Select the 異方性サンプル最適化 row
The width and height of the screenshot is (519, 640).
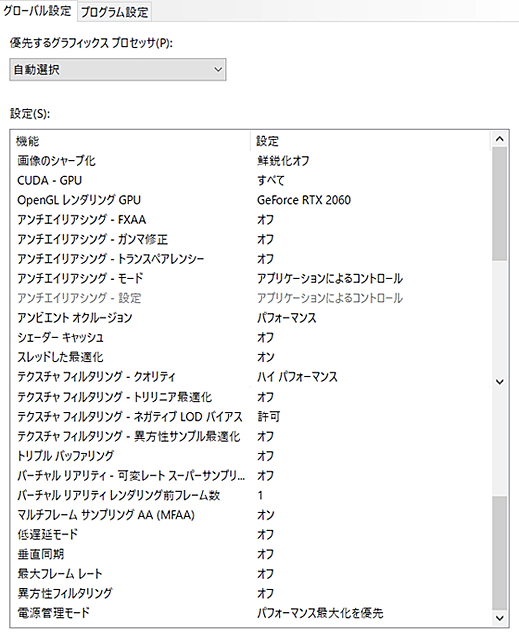pos(251,436)
